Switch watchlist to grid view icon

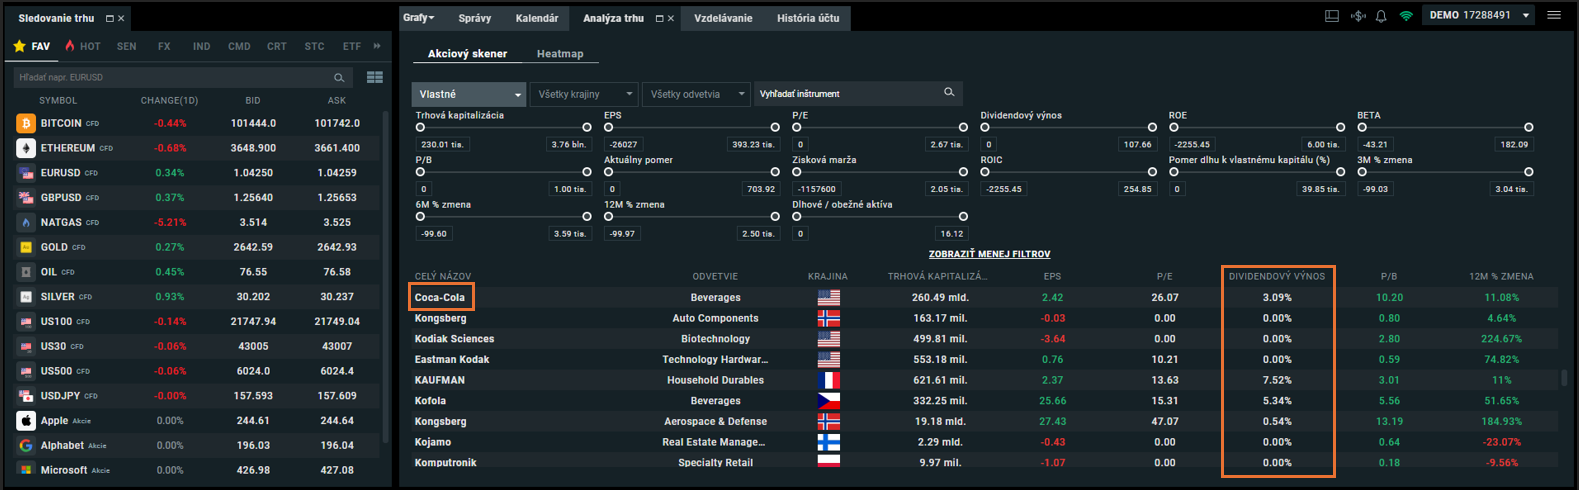[375, 77]
